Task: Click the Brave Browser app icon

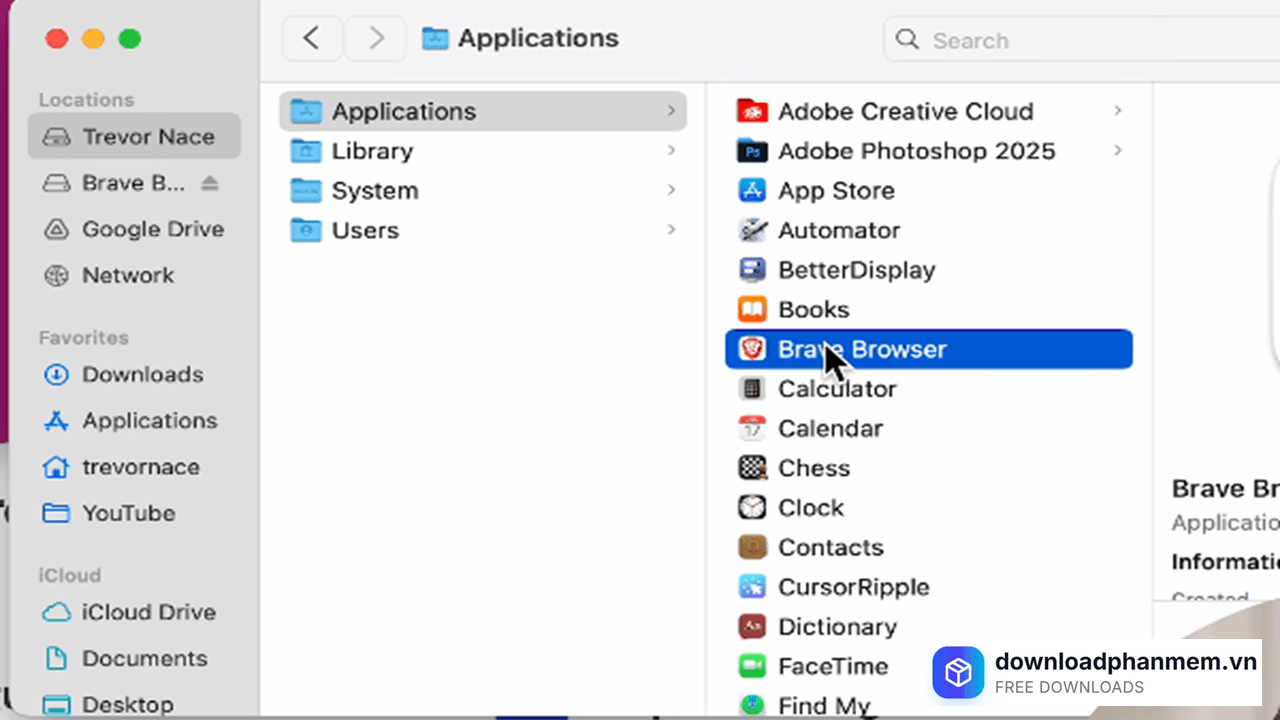Action: tap(751, 349)
